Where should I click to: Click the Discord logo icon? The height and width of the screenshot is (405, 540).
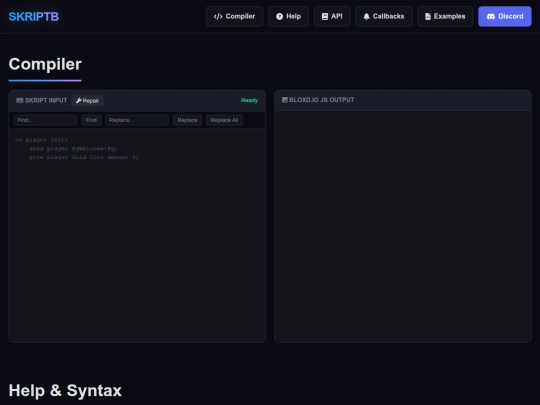point(491,17)
